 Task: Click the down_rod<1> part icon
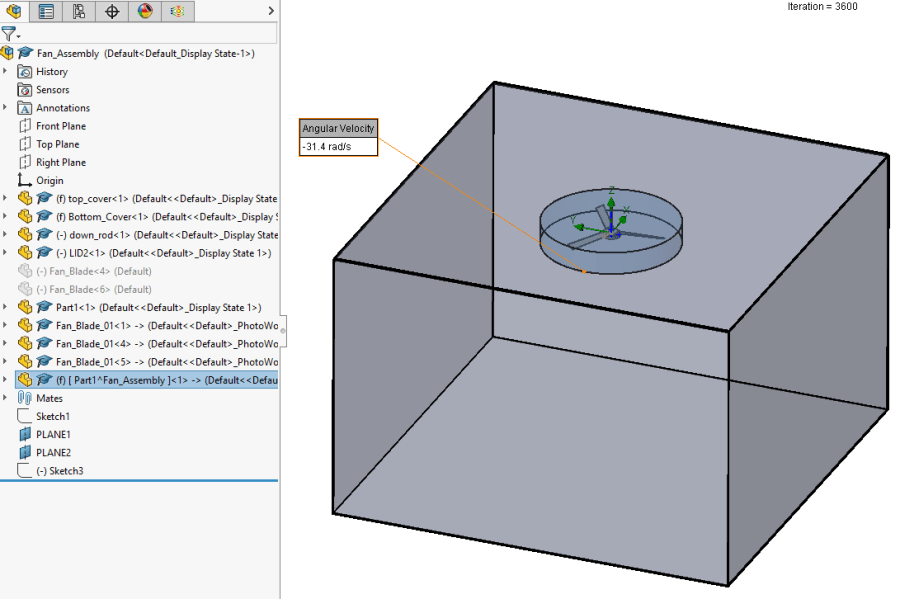[x=25, y=235]
